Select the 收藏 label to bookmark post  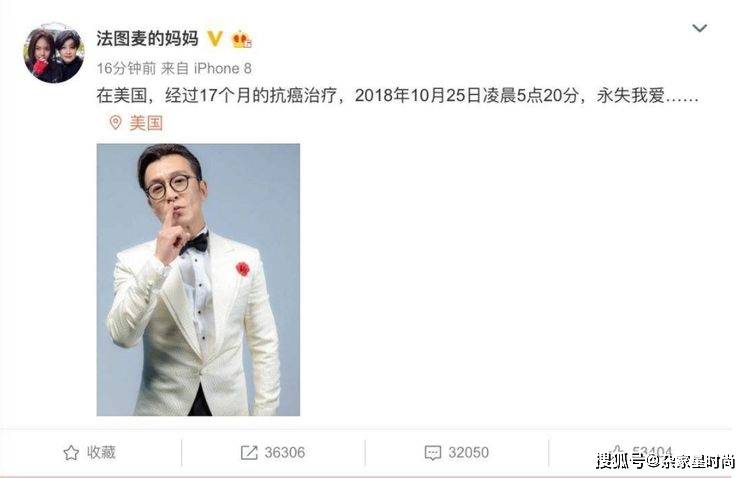pos(101,452)
